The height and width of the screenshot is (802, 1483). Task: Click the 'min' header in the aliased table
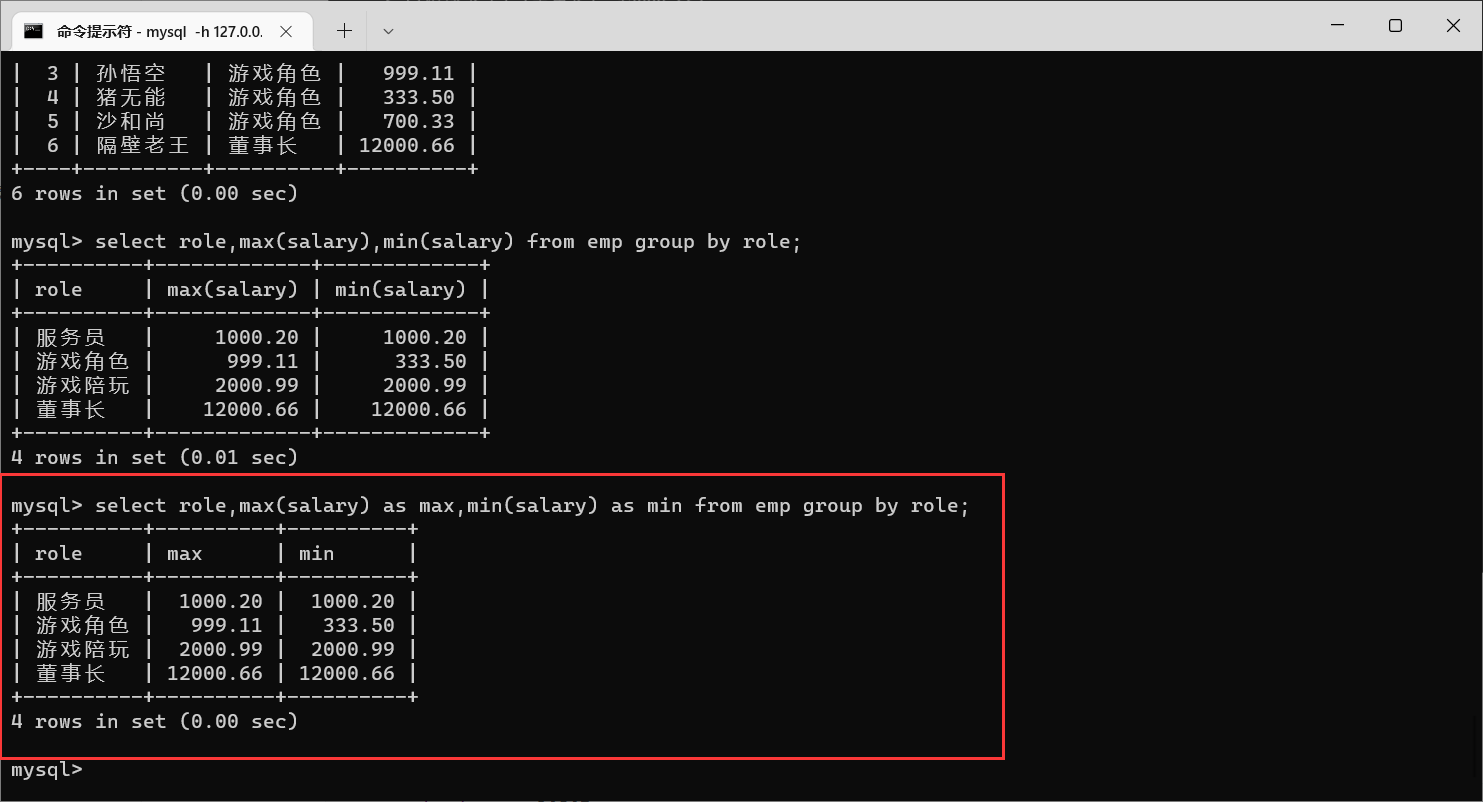click(316, 553)
